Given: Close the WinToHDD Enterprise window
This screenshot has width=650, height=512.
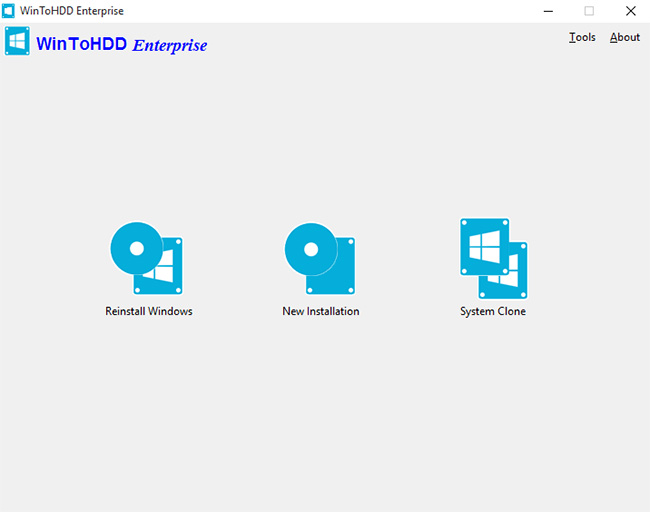Looking at the screenshot, I should point(631,11).
